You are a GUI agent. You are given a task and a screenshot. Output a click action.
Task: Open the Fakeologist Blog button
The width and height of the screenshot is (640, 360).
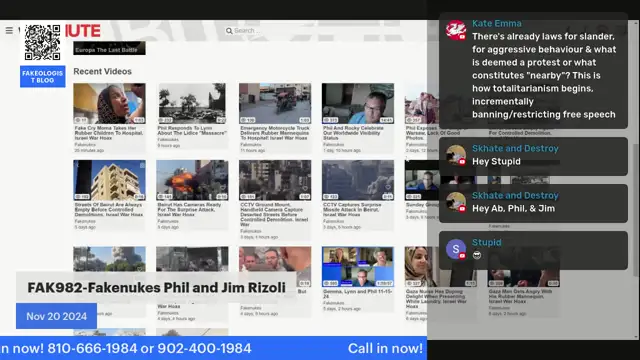point(42,77)
